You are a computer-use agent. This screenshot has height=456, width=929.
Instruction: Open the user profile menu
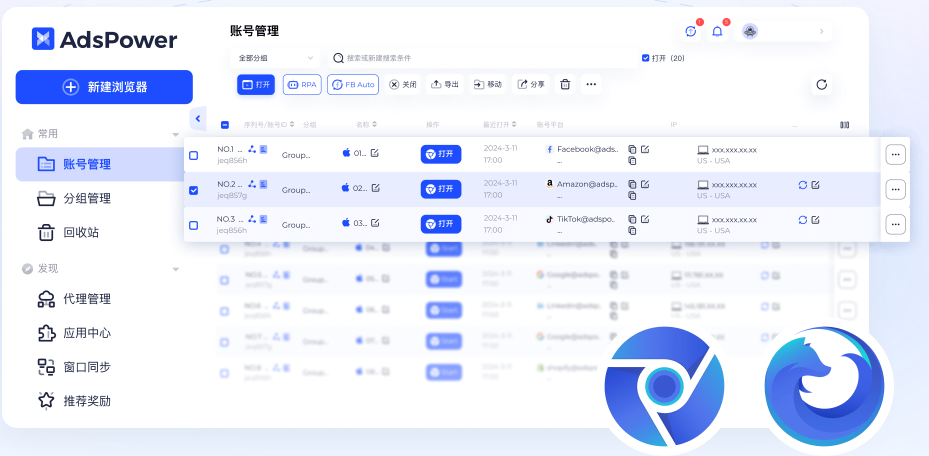(x=783, y=31)
